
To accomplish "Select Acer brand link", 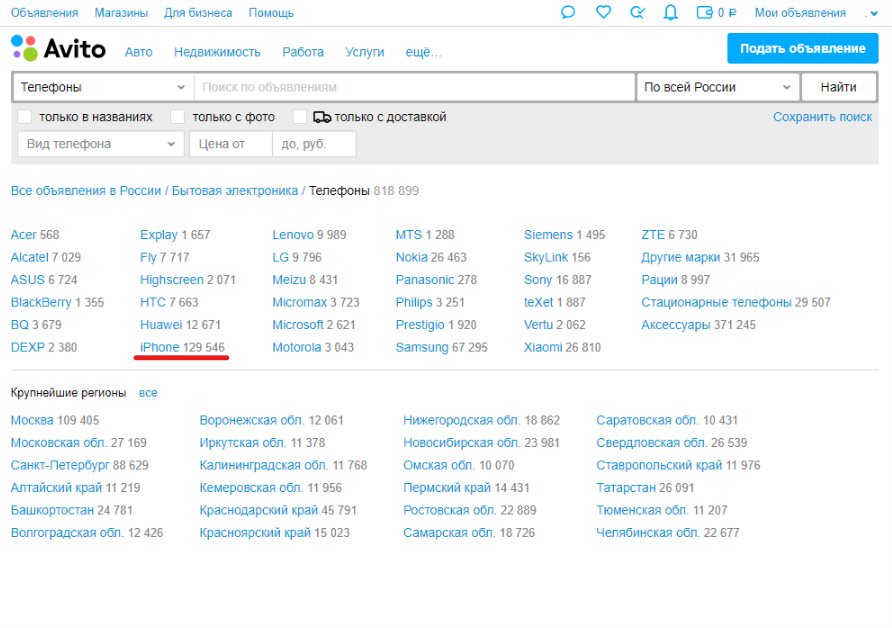I will [x=23, y=235].
